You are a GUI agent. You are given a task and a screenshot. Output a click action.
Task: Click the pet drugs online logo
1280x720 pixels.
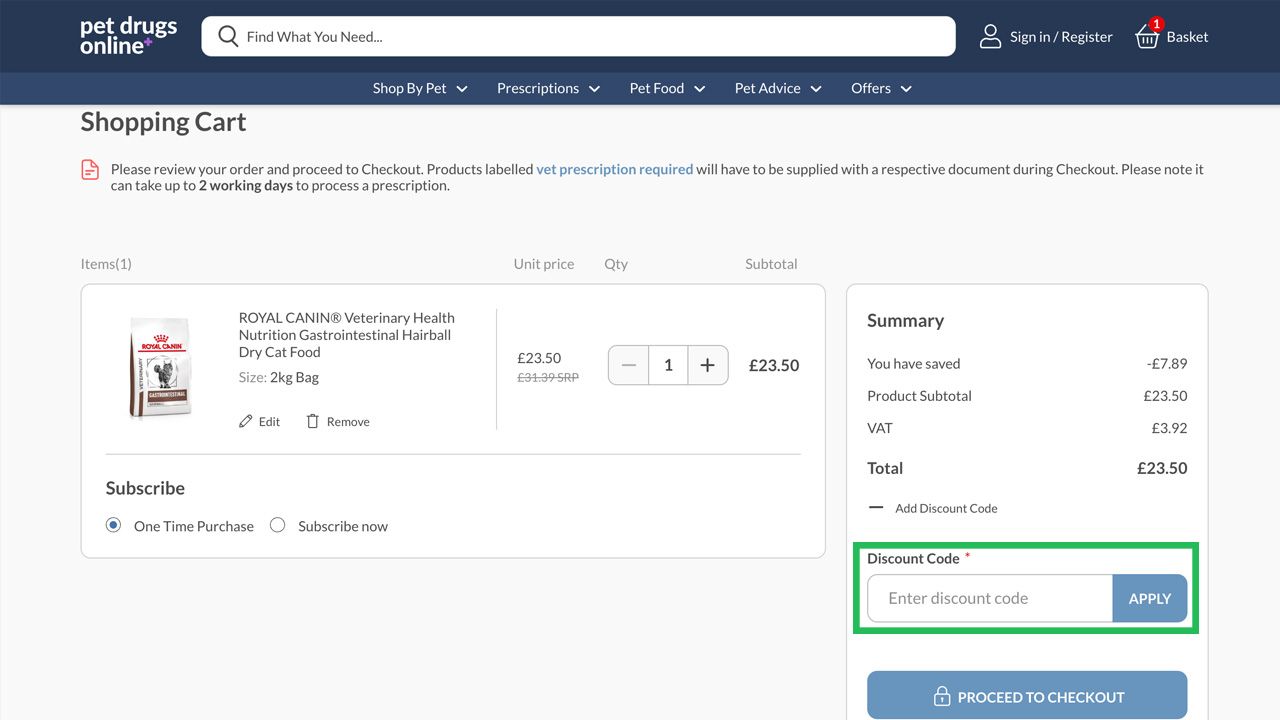[129, 36]
